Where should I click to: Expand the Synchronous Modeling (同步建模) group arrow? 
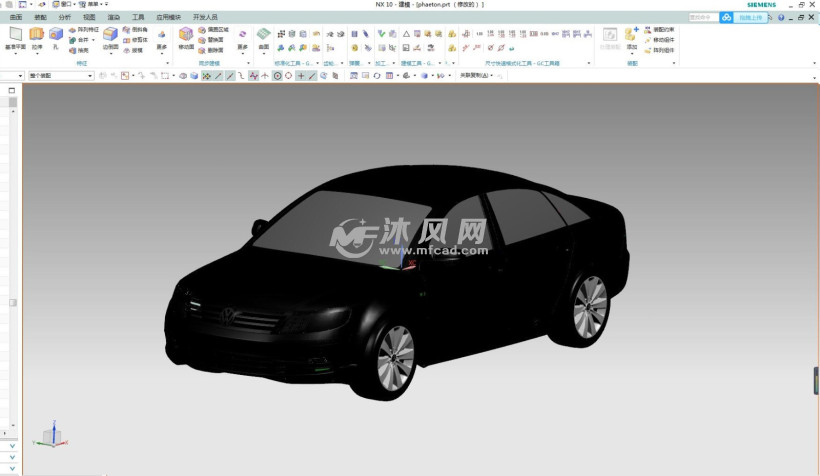tap(248, 63)
